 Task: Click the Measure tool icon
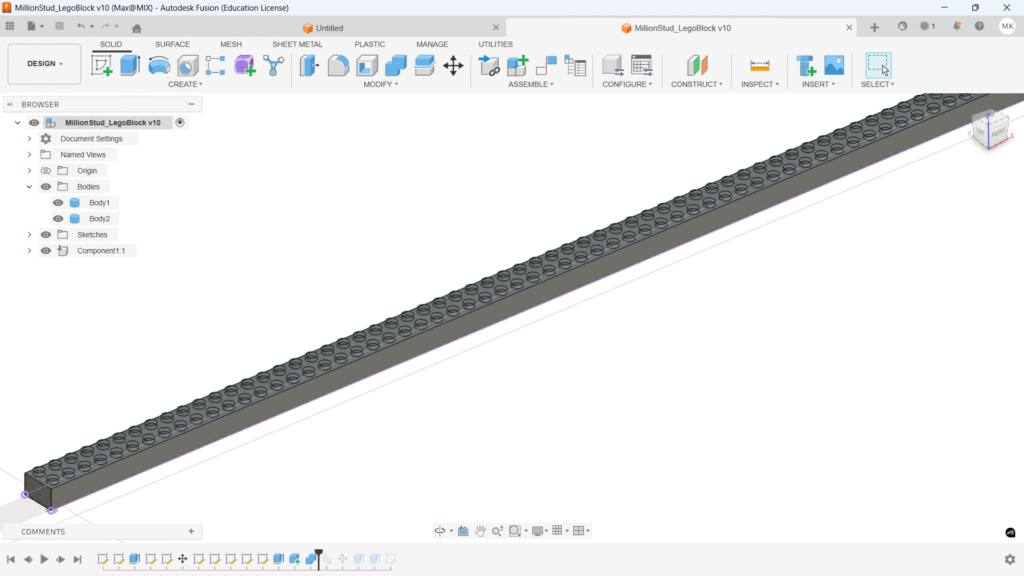(x=760, y=66)
